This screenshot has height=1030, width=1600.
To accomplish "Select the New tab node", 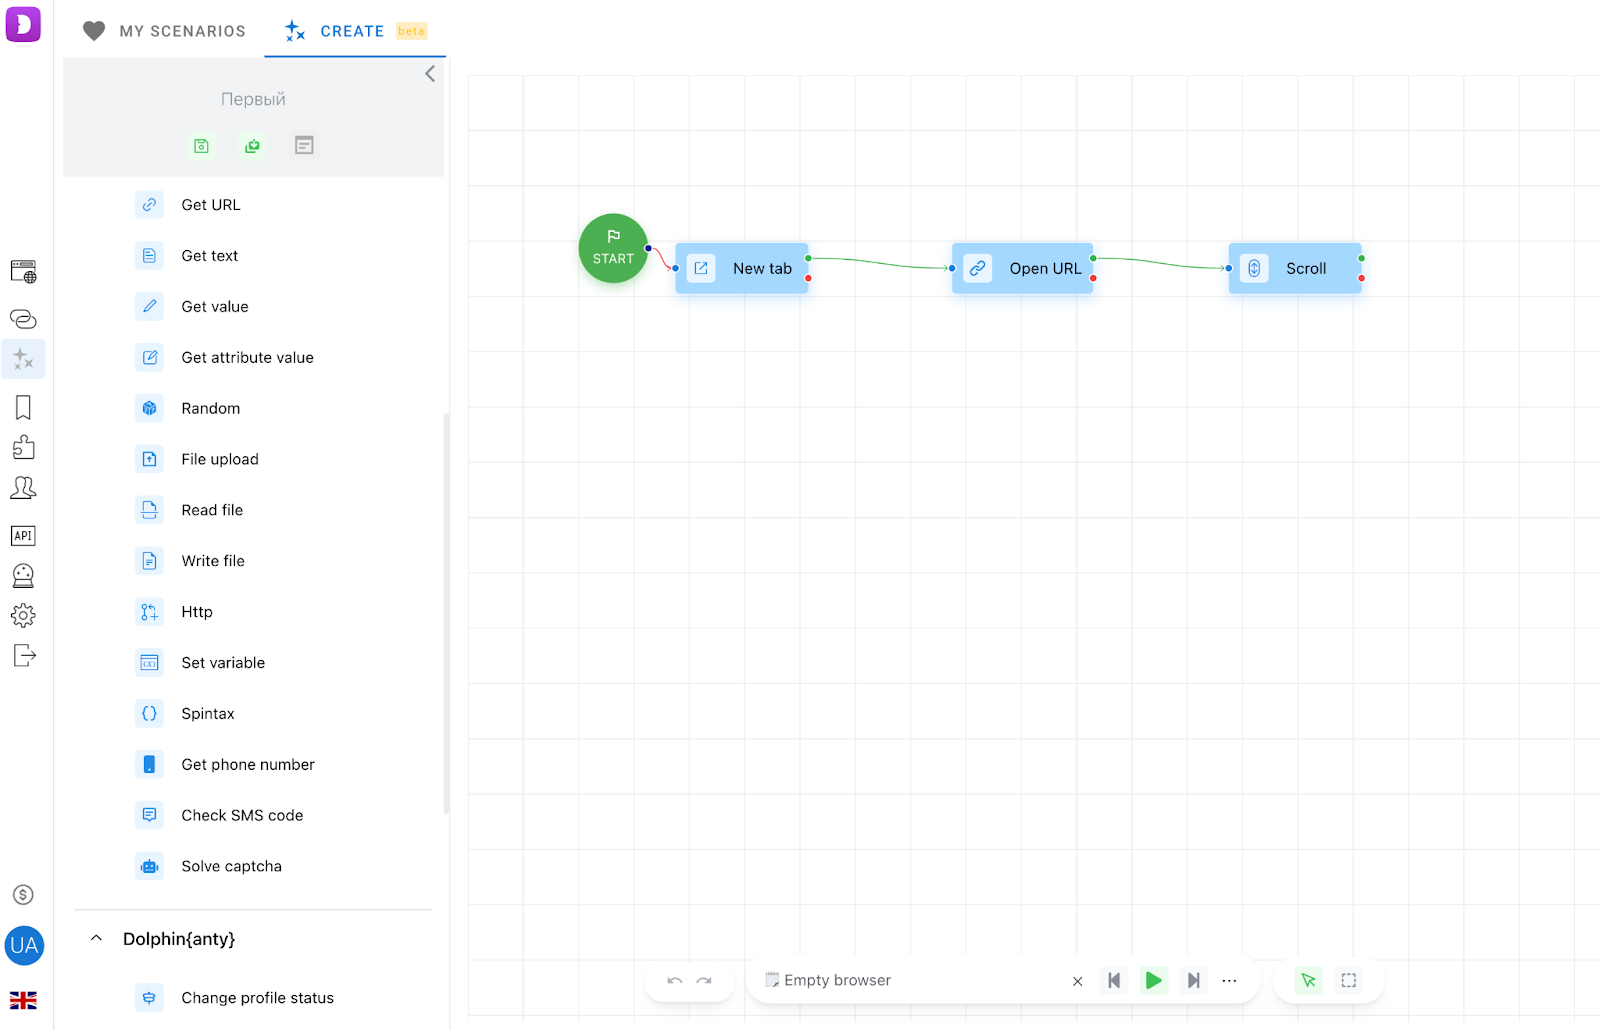I will 742,268.
